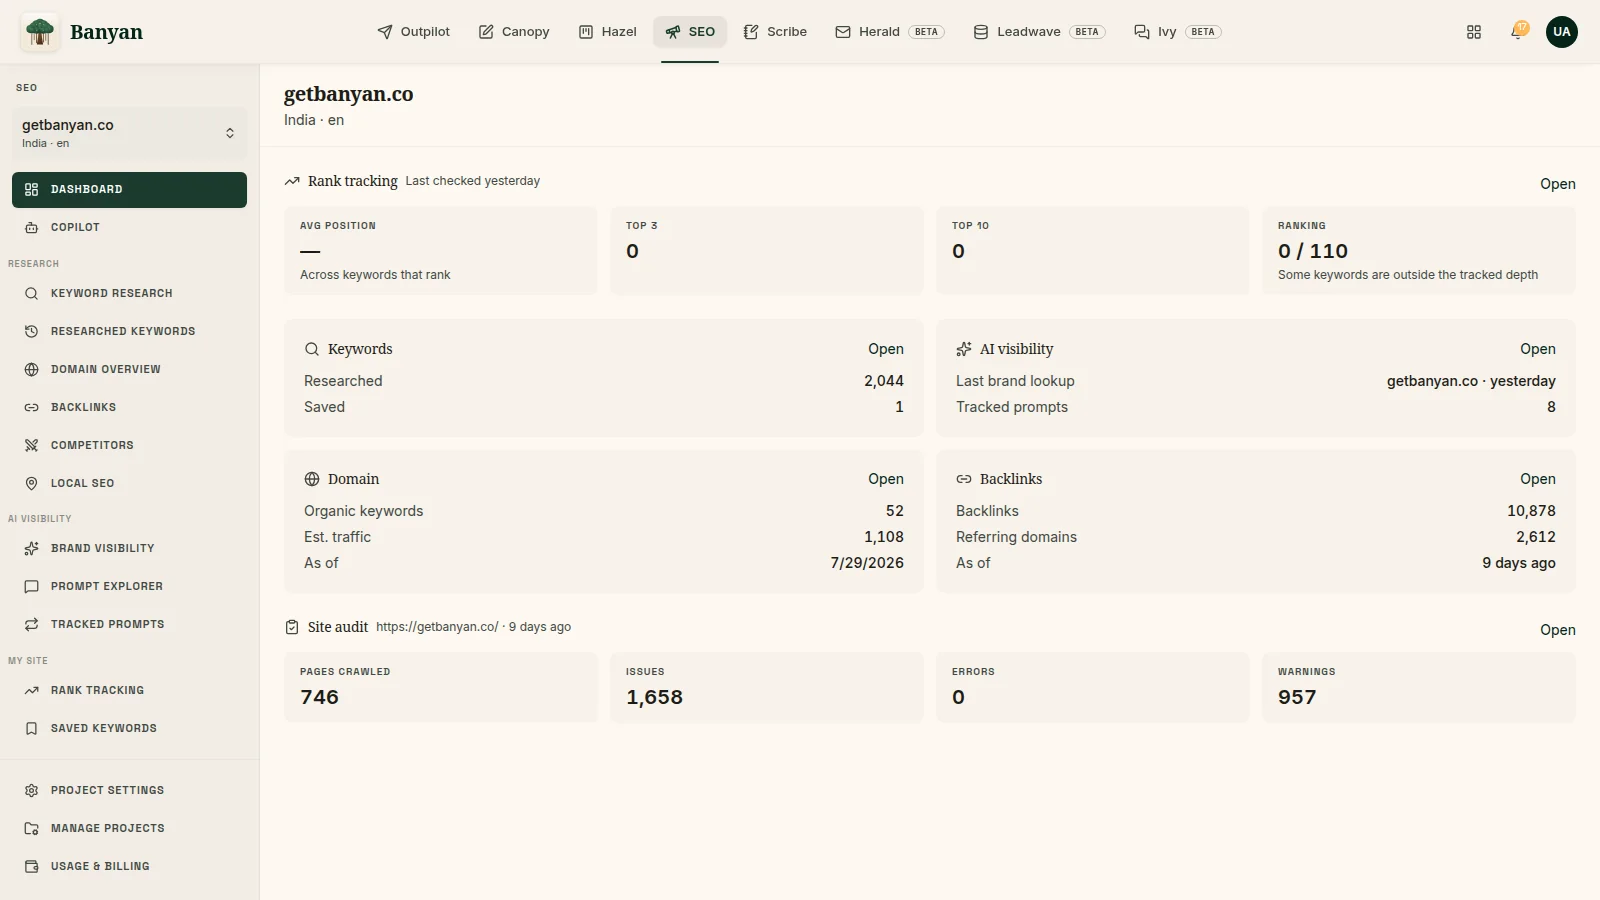Click the Backlinks link icon in sidebar
This screenshot has width=1600, height=900.
point(31,407)
